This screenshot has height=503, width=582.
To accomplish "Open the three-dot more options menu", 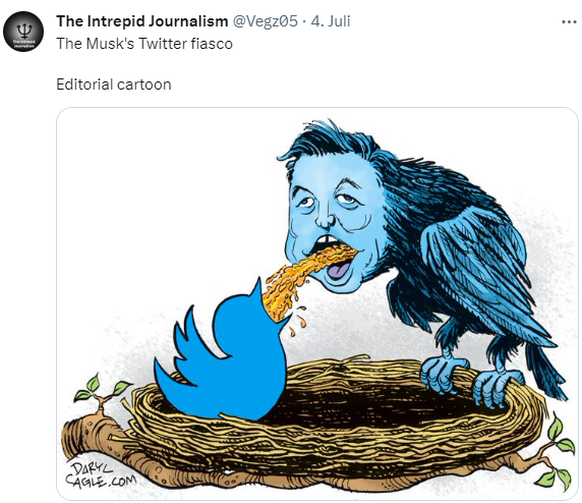I will click(569, 22).
